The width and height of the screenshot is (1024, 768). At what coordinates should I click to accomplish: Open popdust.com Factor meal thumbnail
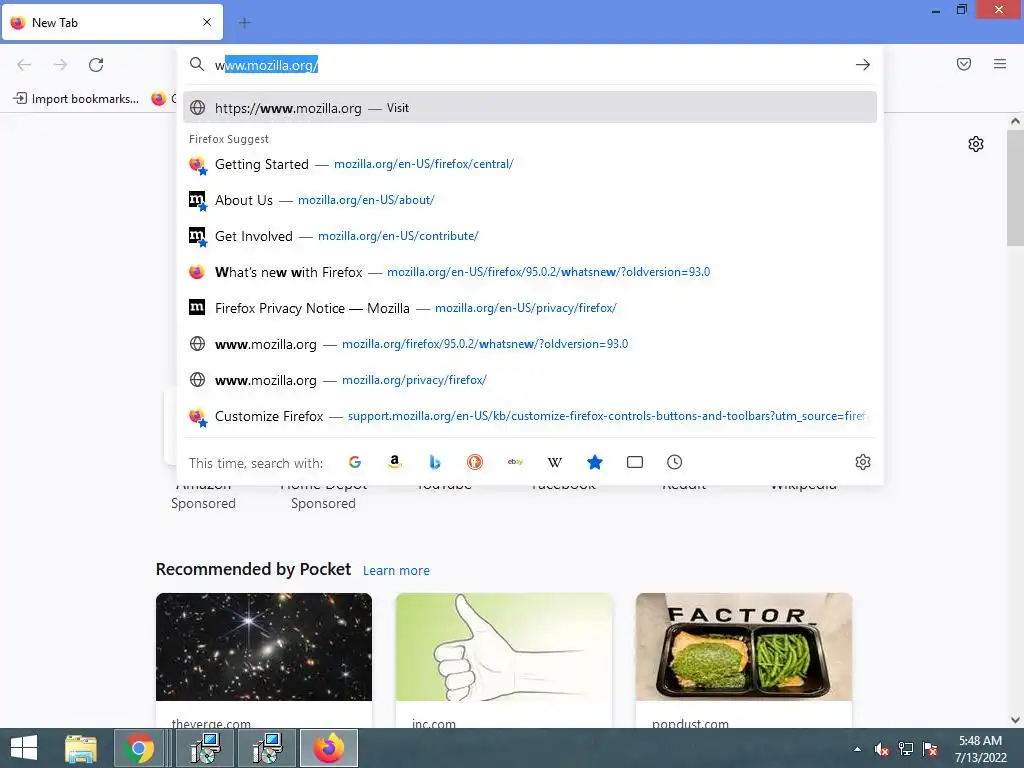(744, 647)
